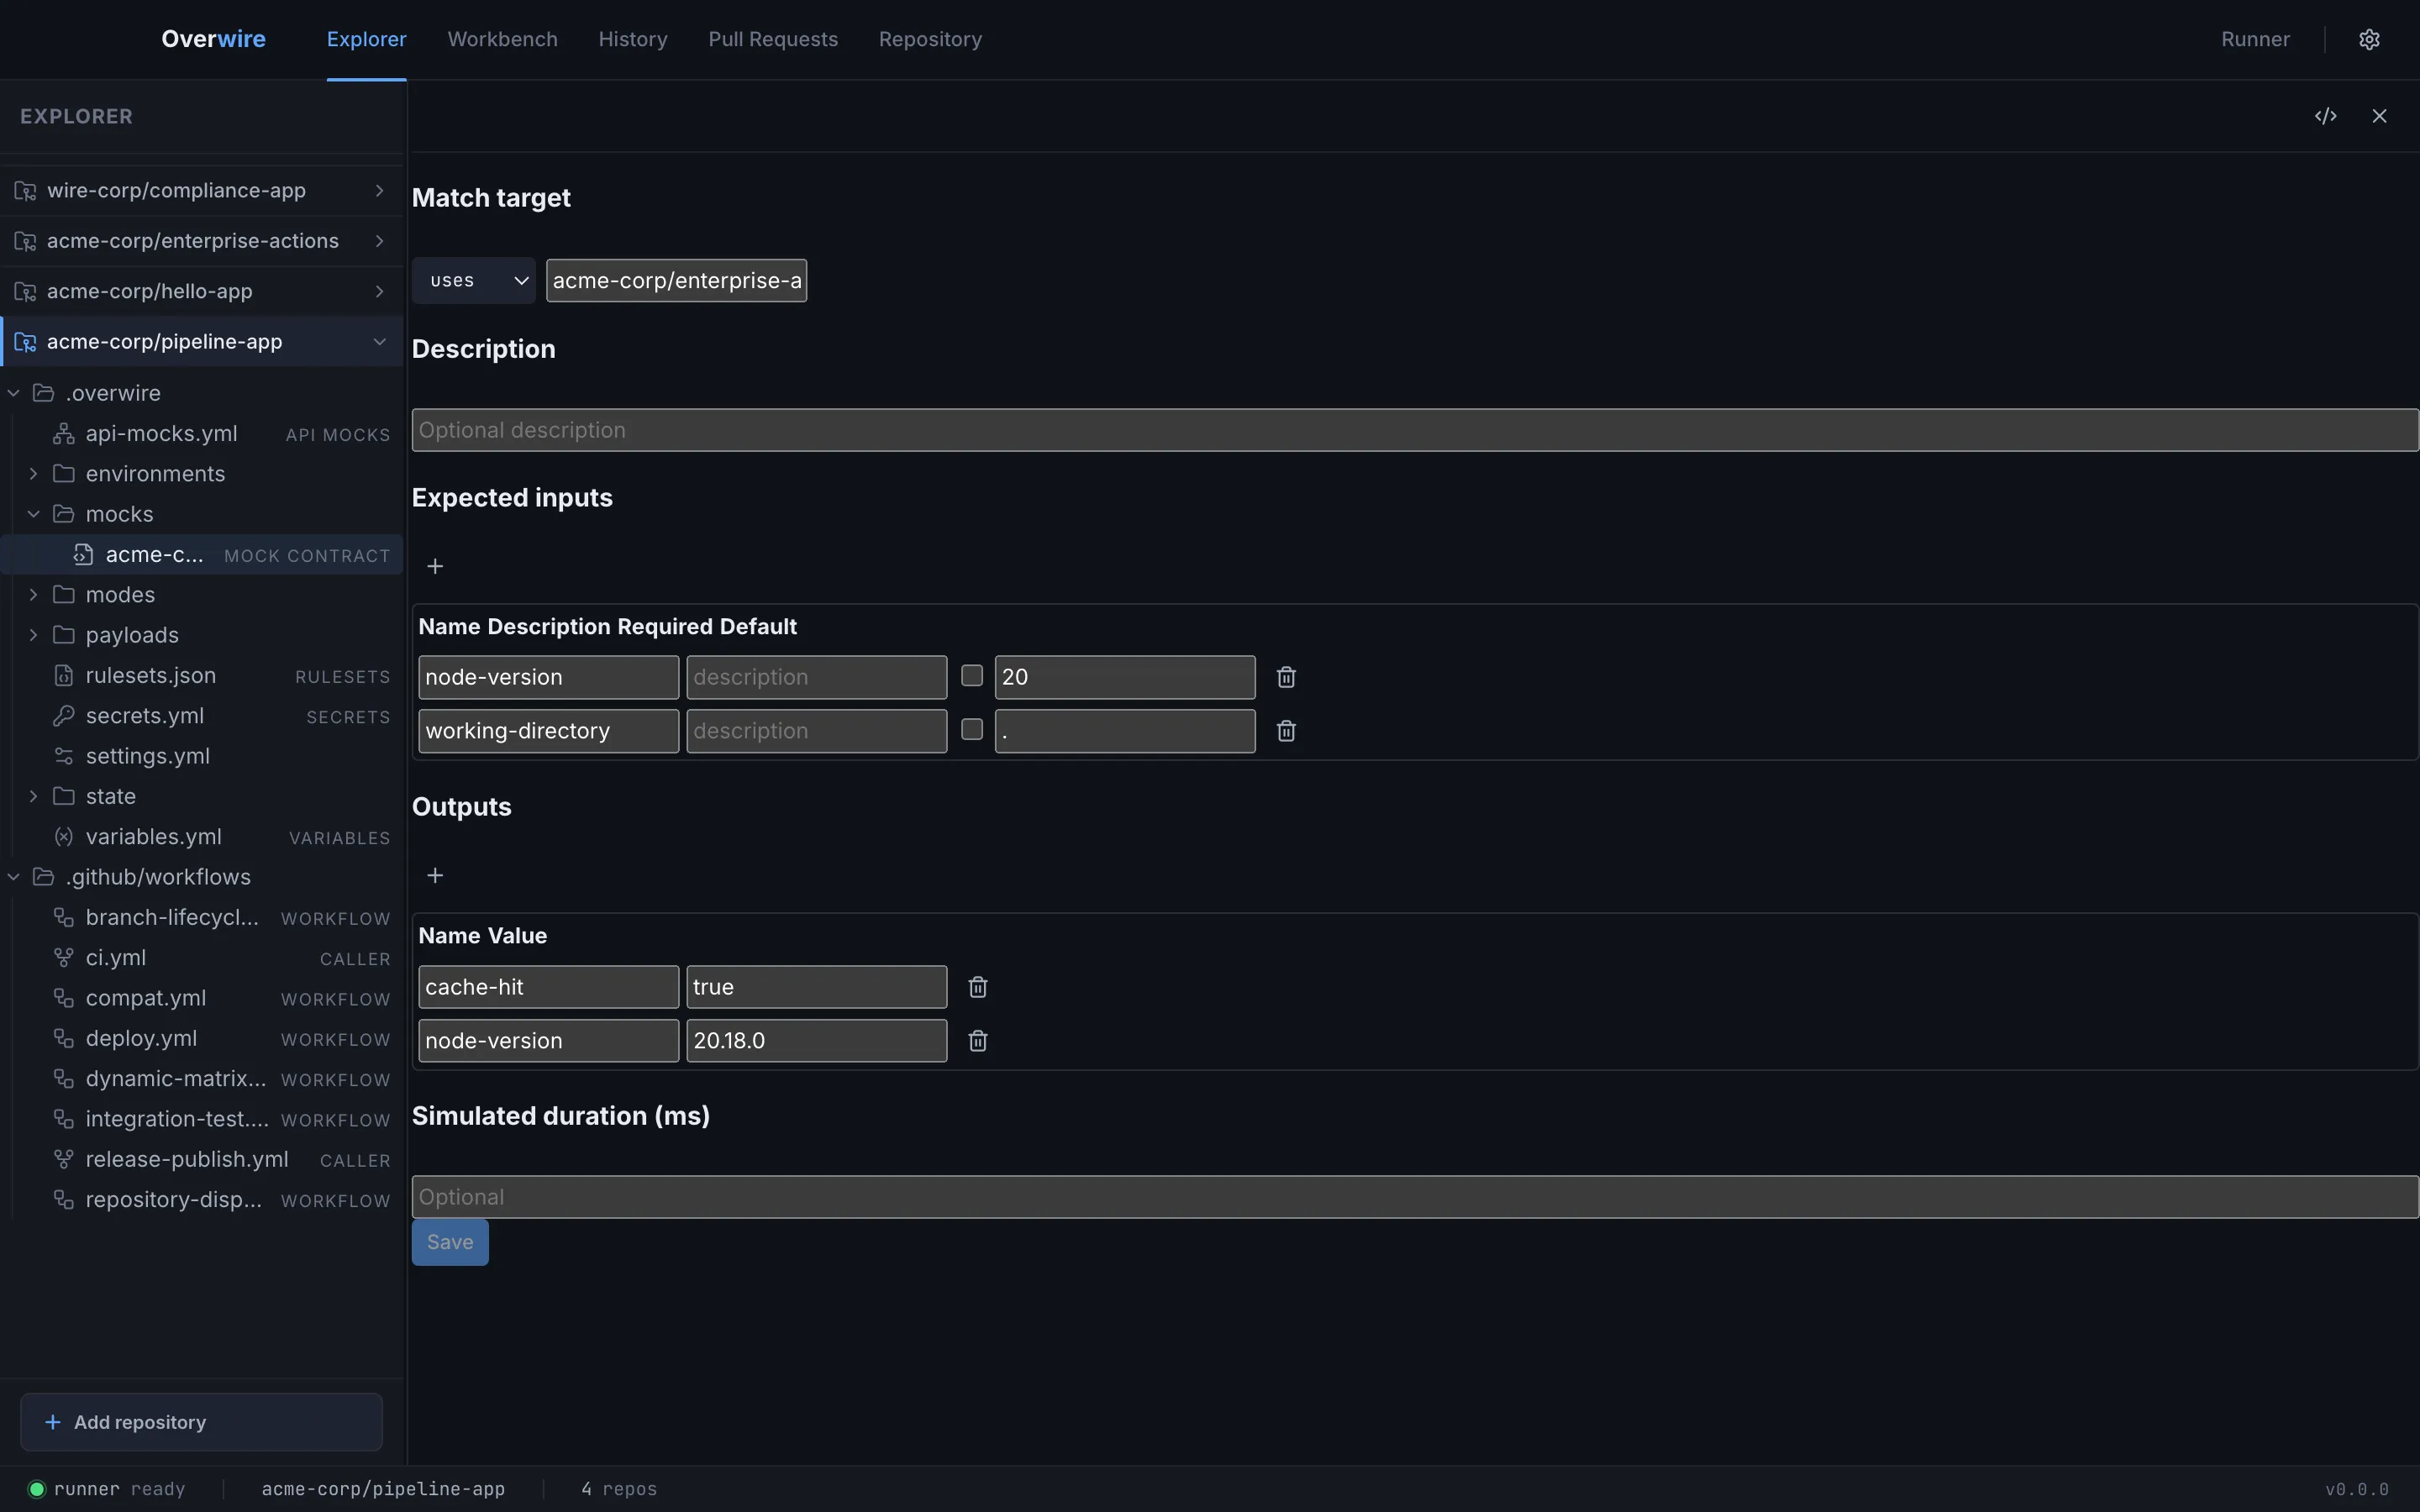Delete the node-version output row
The height and width of the screenshot is (1512, 2420).
click(978, 1041)
